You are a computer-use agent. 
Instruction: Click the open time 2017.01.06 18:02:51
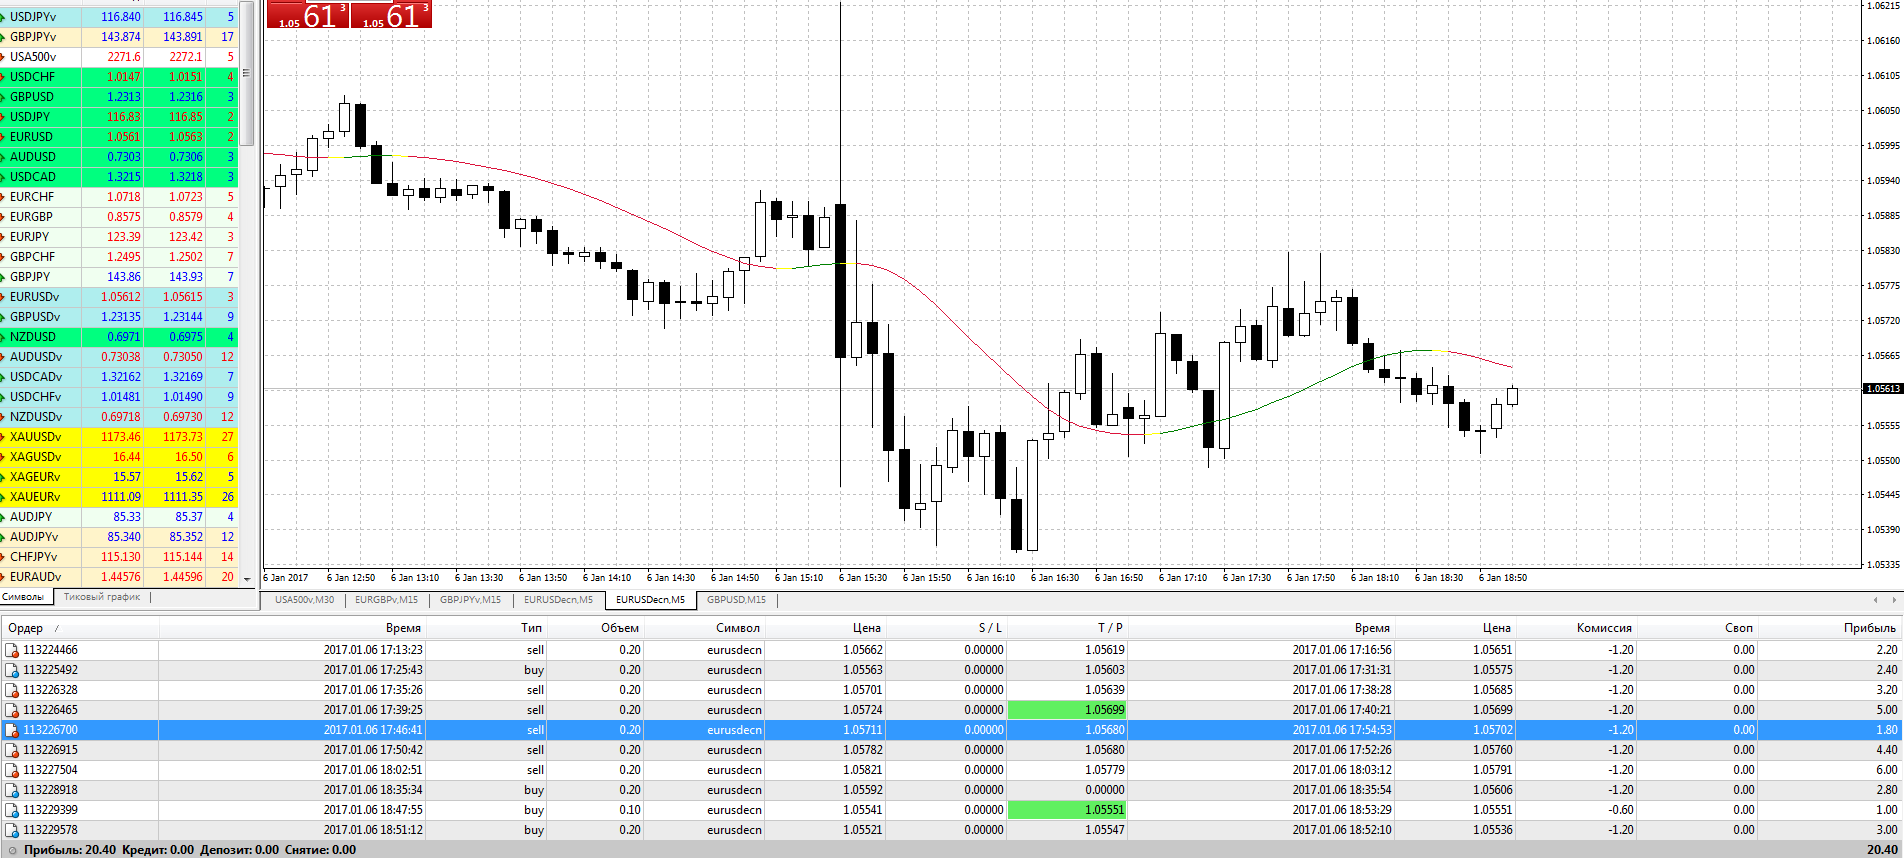pyautogui.click(x=372, y=770)
